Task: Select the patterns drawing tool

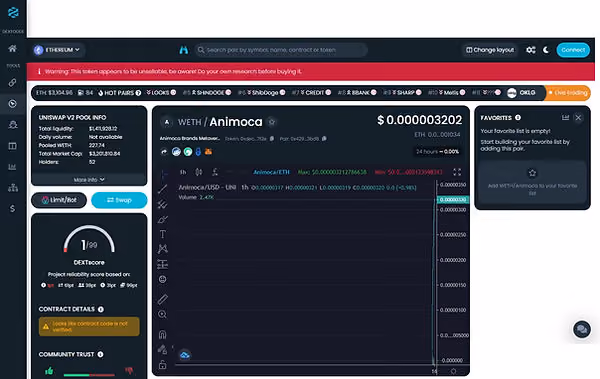Action: (163, 249)
